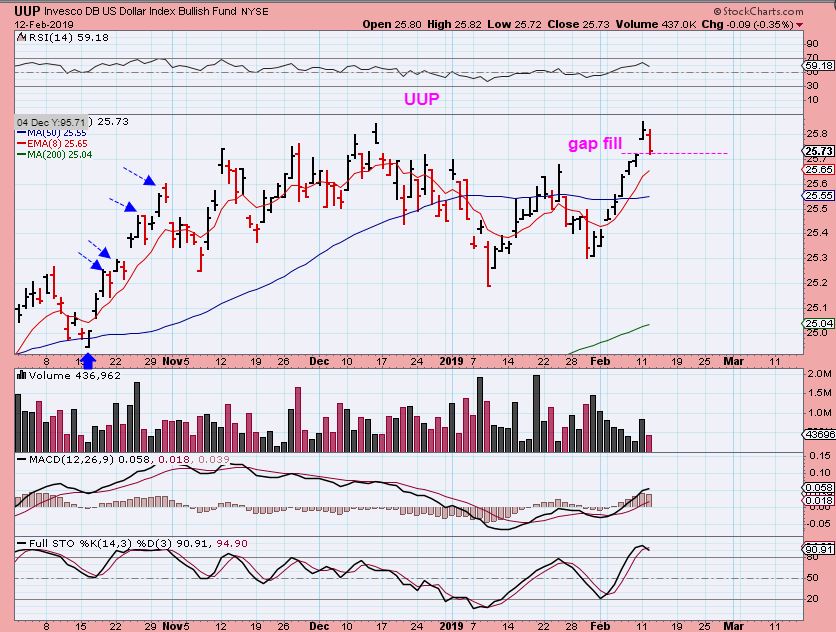Click the NYSE exchange label
Image resolution: width=836 pixels, height=632 pixels.
(x=255, y=12)
